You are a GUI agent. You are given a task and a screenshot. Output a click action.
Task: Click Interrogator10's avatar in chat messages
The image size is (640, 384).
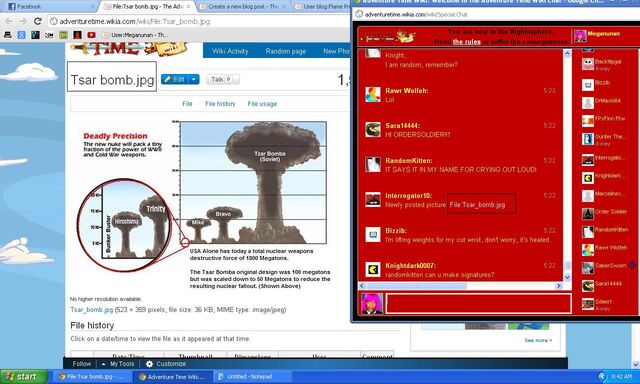point(373,200)
